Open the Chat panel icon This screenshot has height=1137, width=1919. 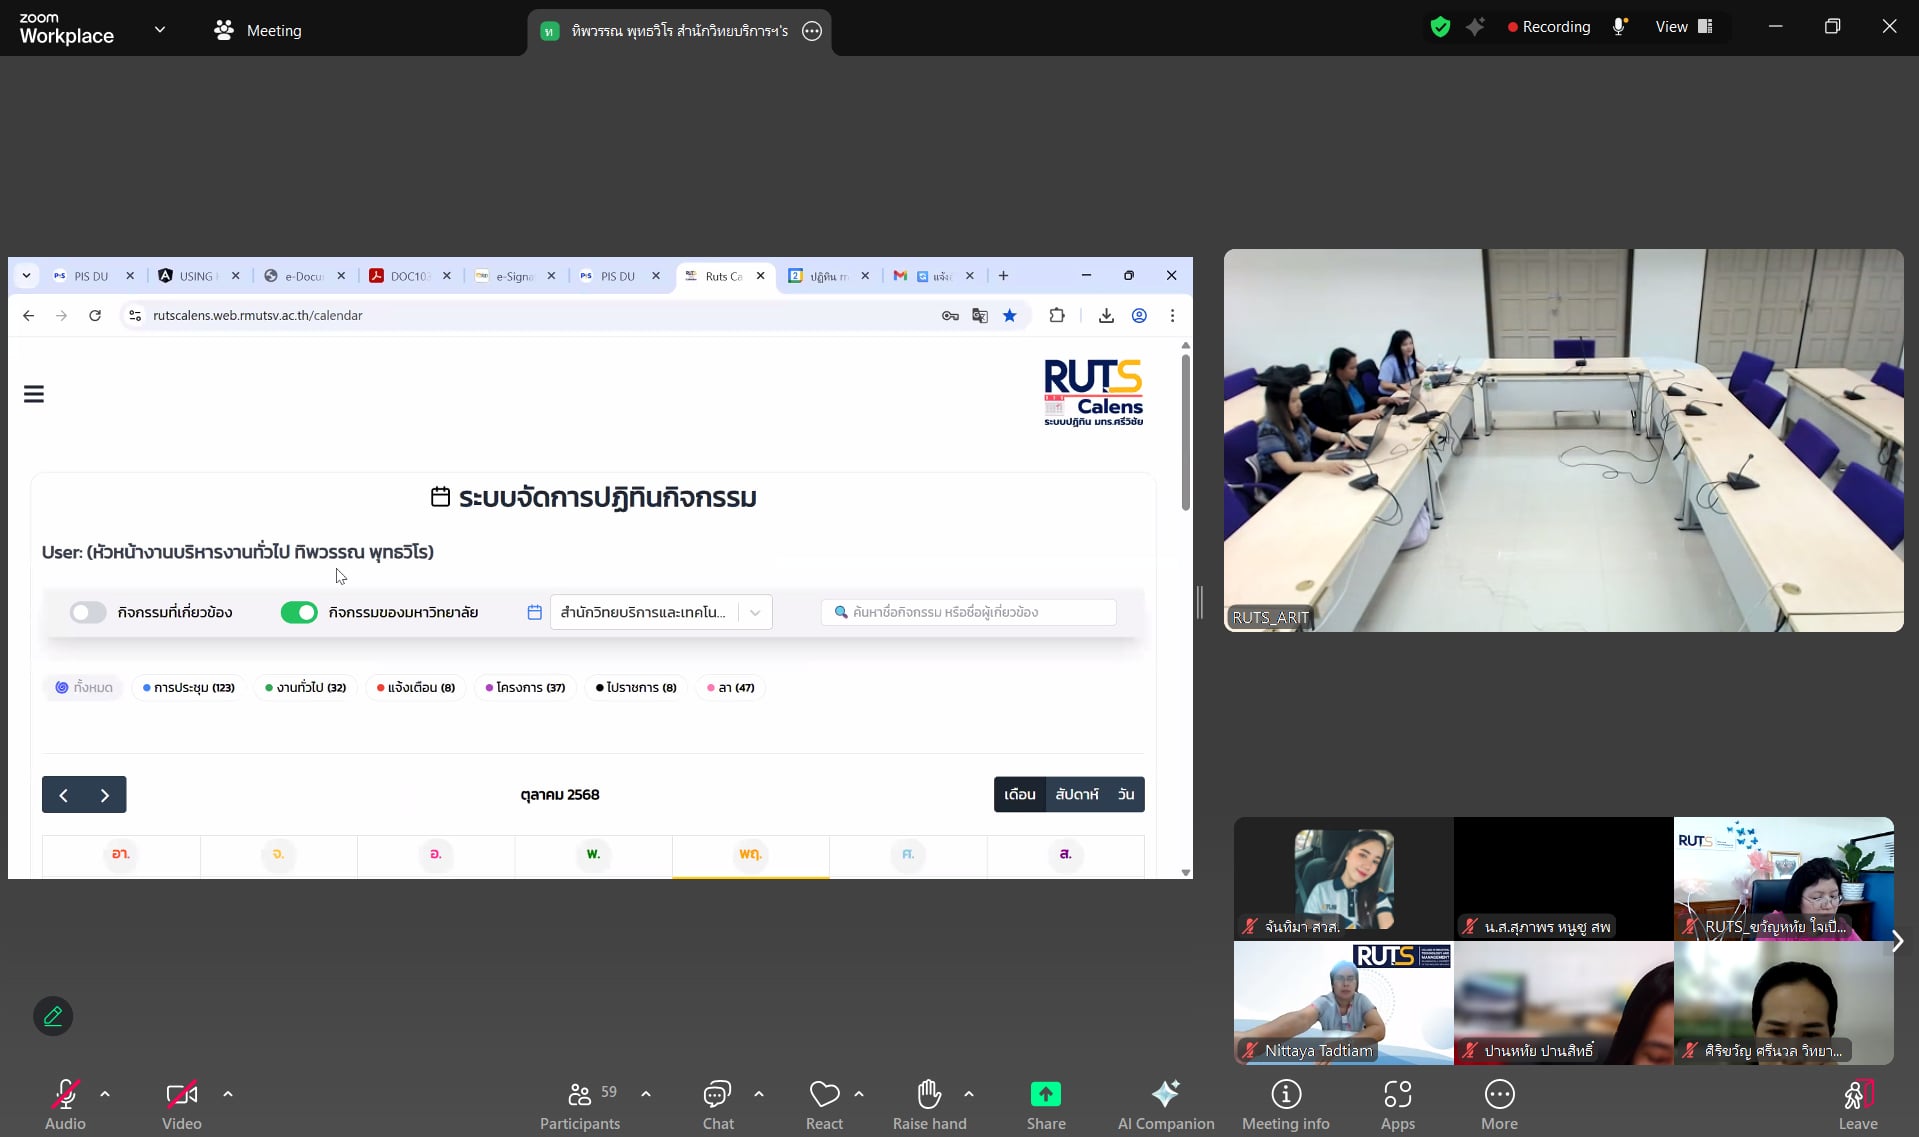[x=717, y=1095]
